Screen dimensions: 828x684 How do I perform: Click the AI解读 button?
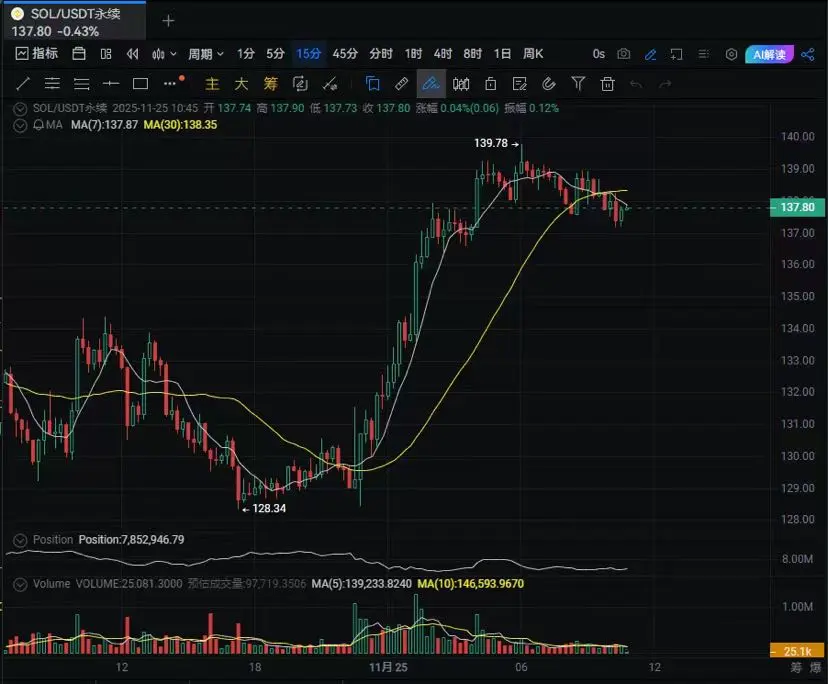click(769, 54)
